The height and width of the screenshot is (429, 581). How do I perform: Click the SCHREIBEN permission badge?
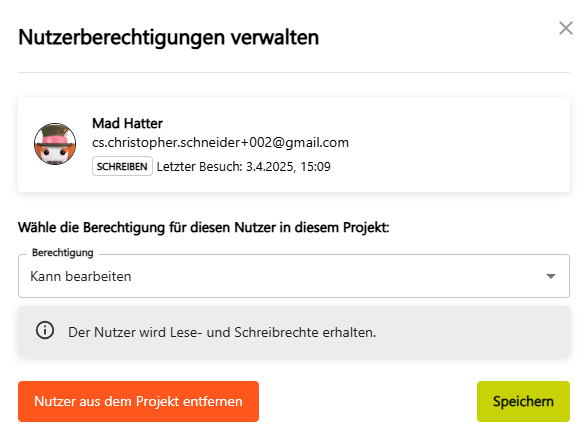pos(122,166)
